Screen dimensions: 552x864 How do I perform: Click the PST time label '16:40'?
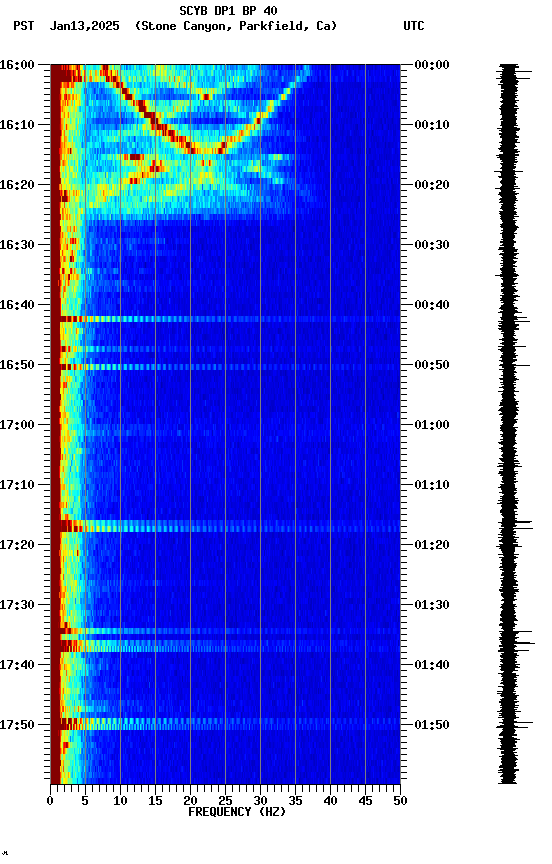pos(17,305)
